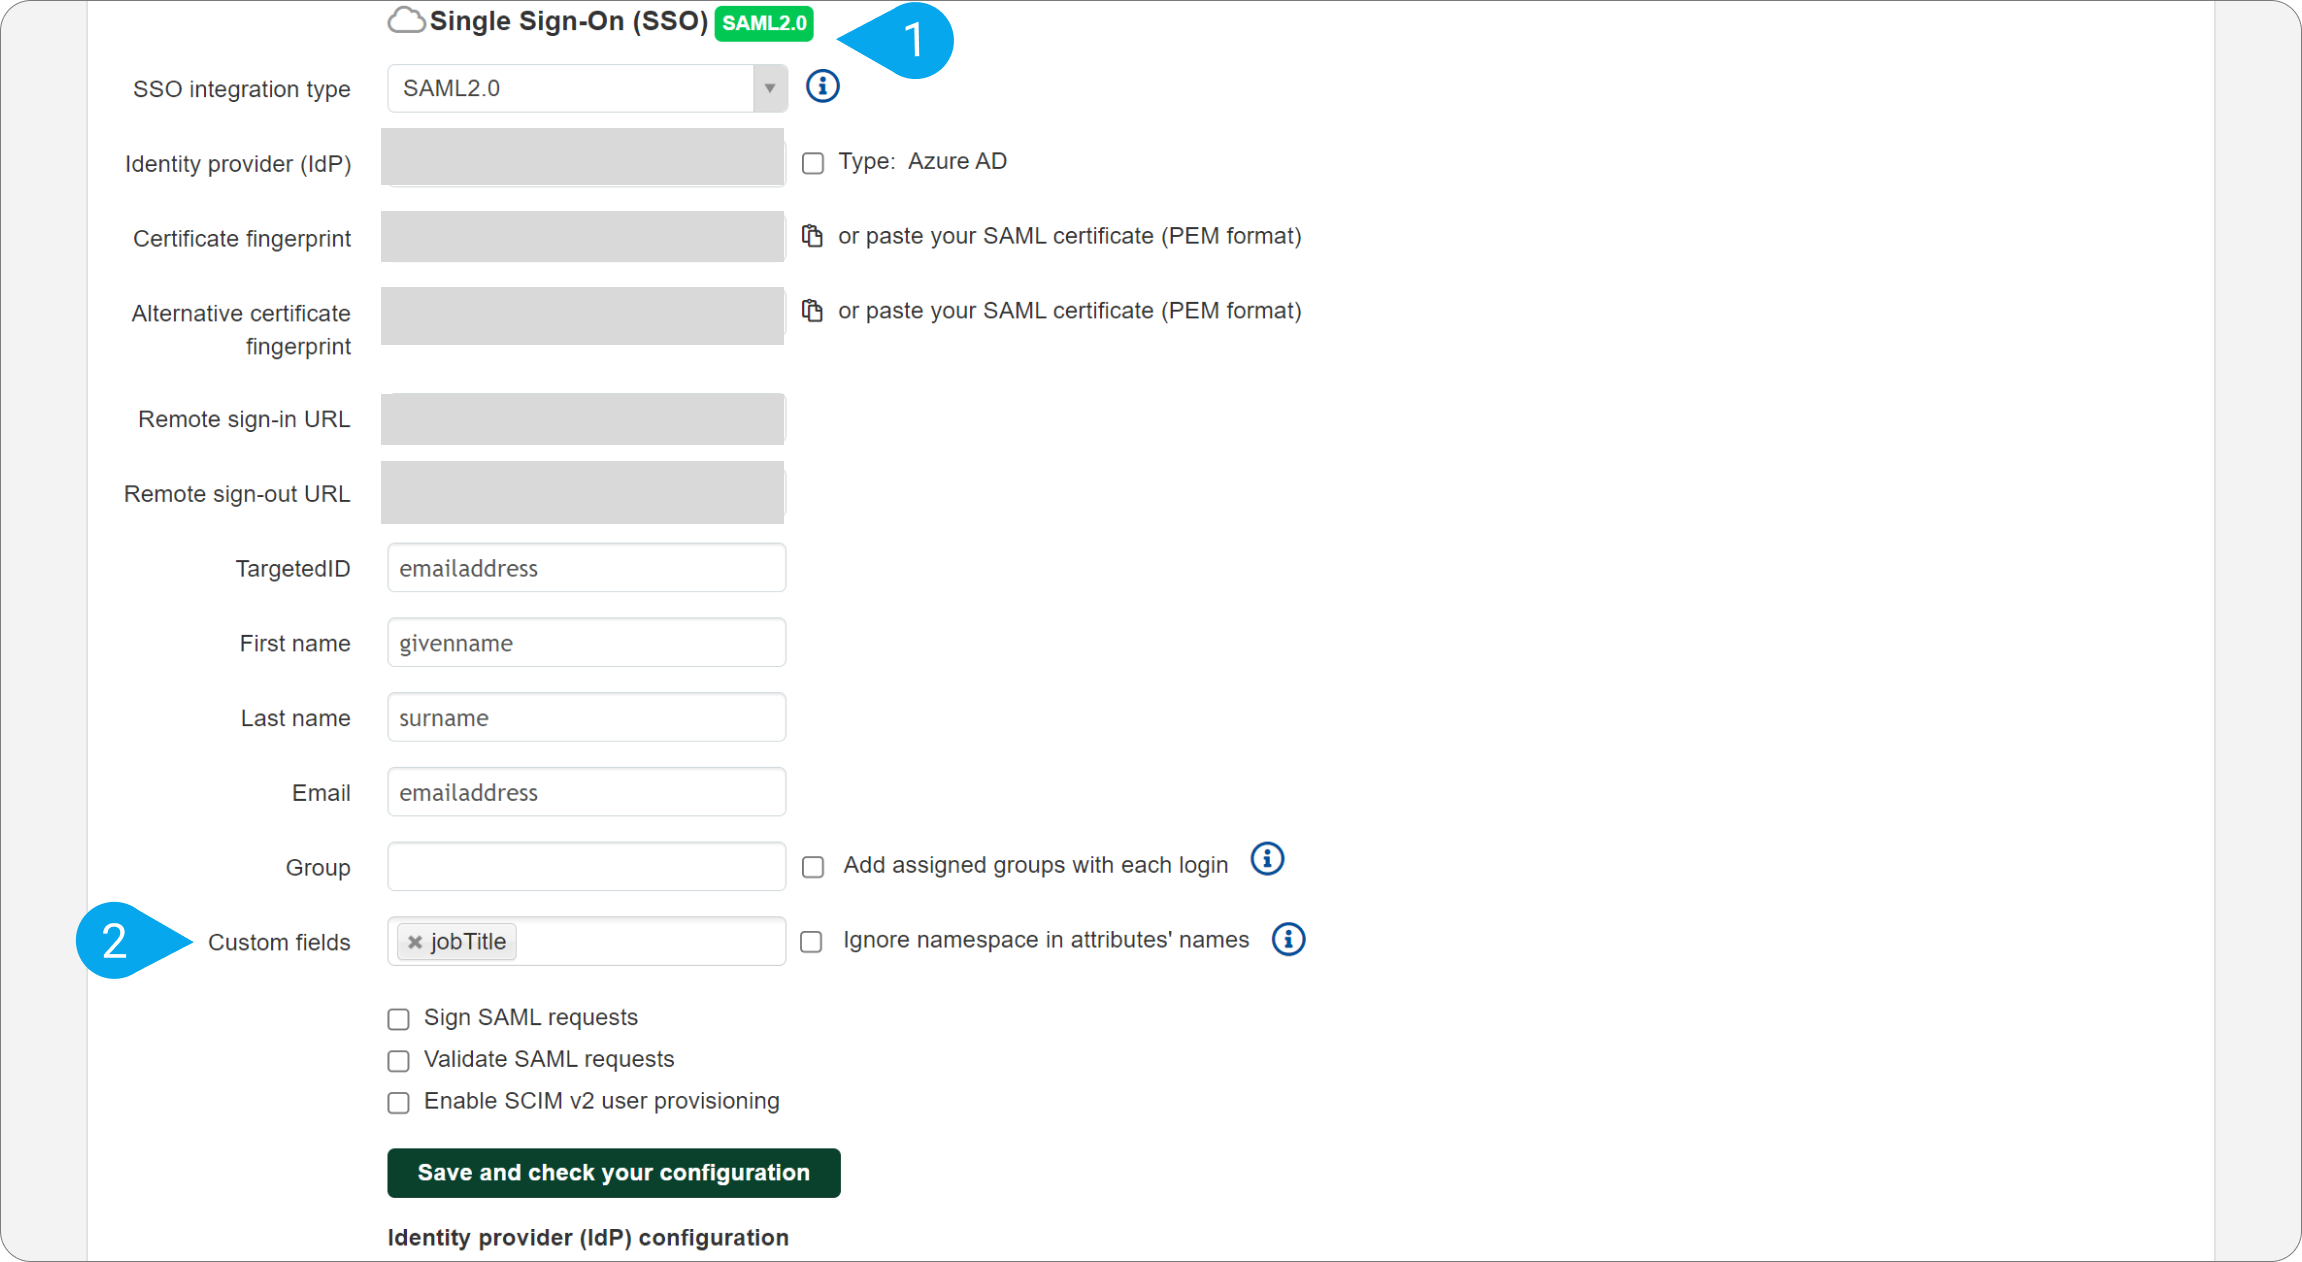The width and height of the screenshot is (2302, 1262).
Task: Enable Enable SCIM v2 user provisioning
Action: pyautogui.click(x=401, y=1102)
